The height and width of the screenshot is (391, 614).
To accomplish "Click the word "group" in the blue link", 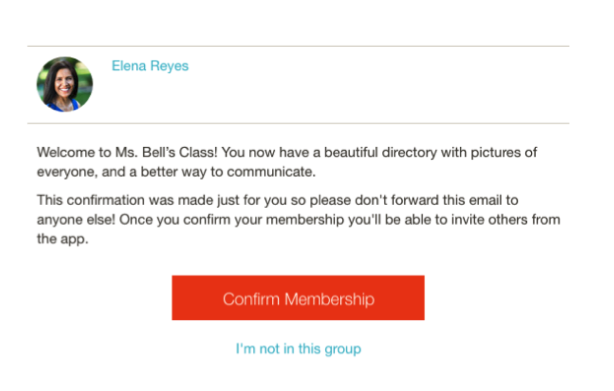I will 343,349.
